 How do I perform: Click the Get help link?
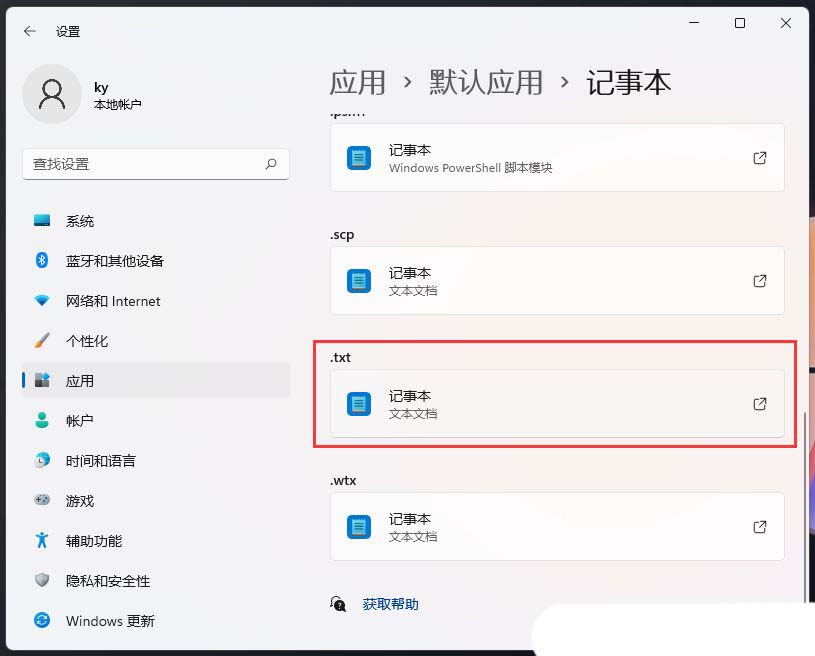[390, 604]
